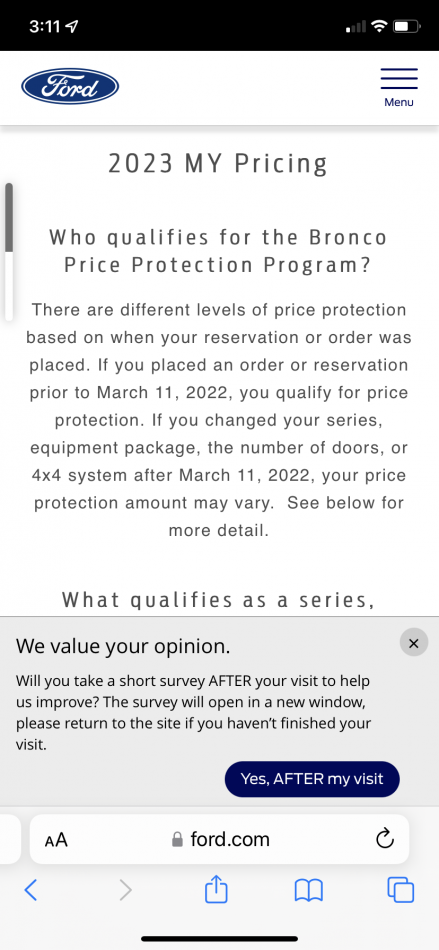Tap the battery status icon
The width and height of the screenshot is (439, 950).
coord(408,27)
